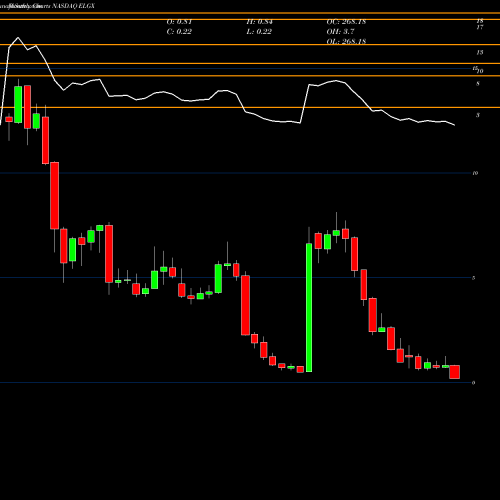Viewport: 500px width, 500px height.
Task: Select the OL: 268.18 reading
Action: point(346,41)
